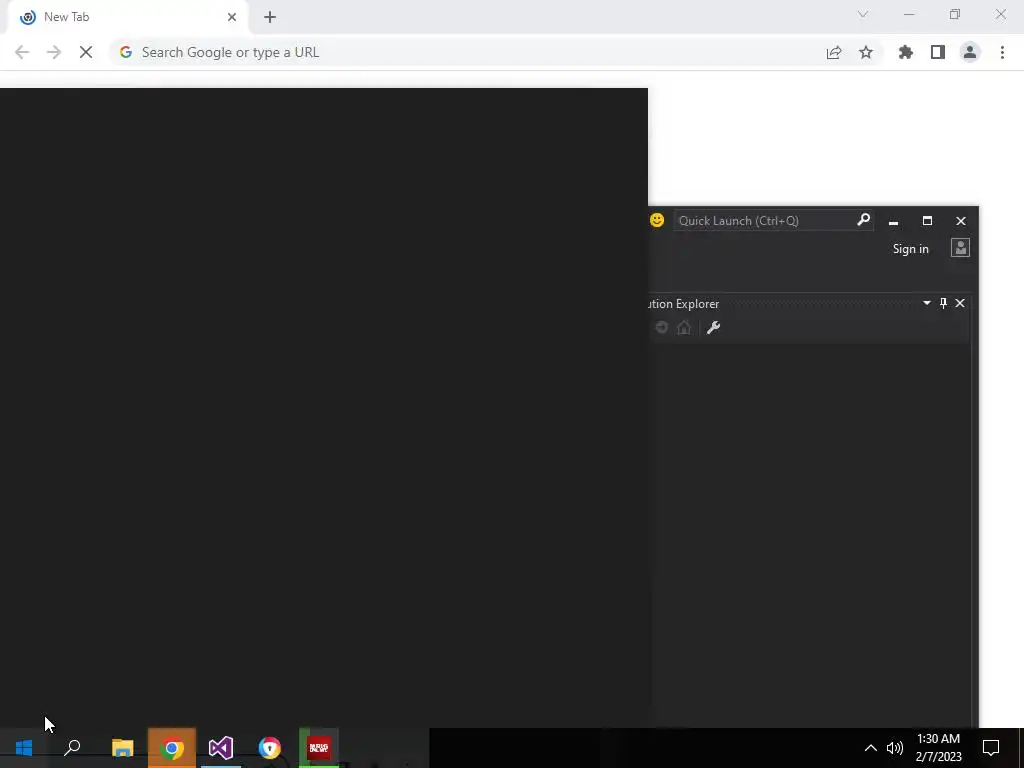Restore down the Chrome window
Viewport: 1024px width, 768px height.
tap(955, 14)
